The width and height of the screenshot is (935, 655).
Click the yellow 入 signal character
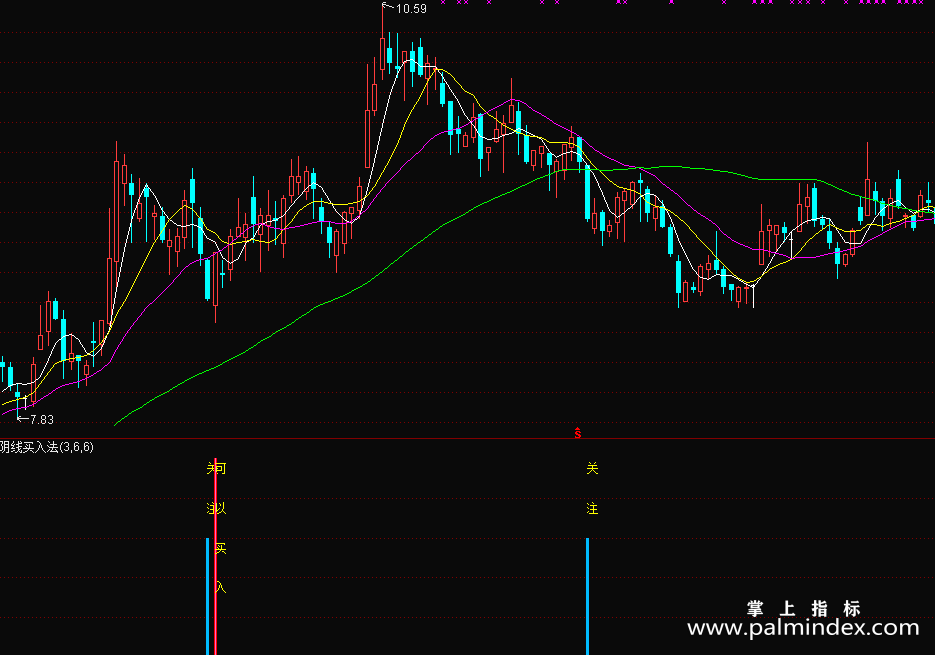tap(221, 588)
